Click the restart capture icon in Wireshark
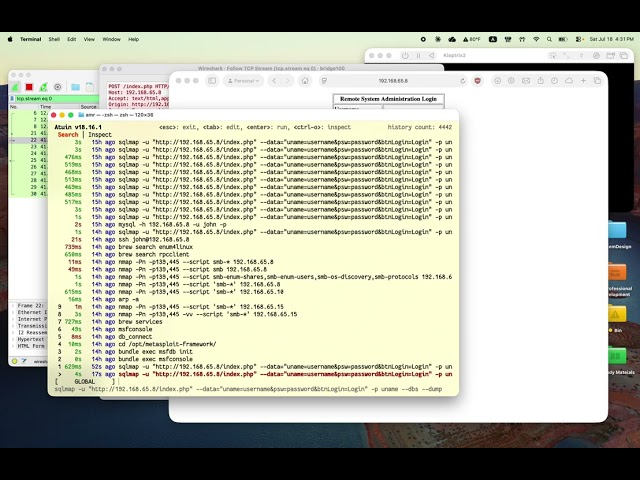 point(43,87)
